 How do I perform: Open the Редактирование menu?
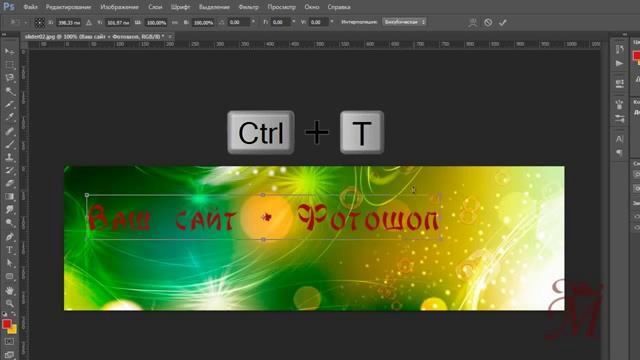pos(69,7)
